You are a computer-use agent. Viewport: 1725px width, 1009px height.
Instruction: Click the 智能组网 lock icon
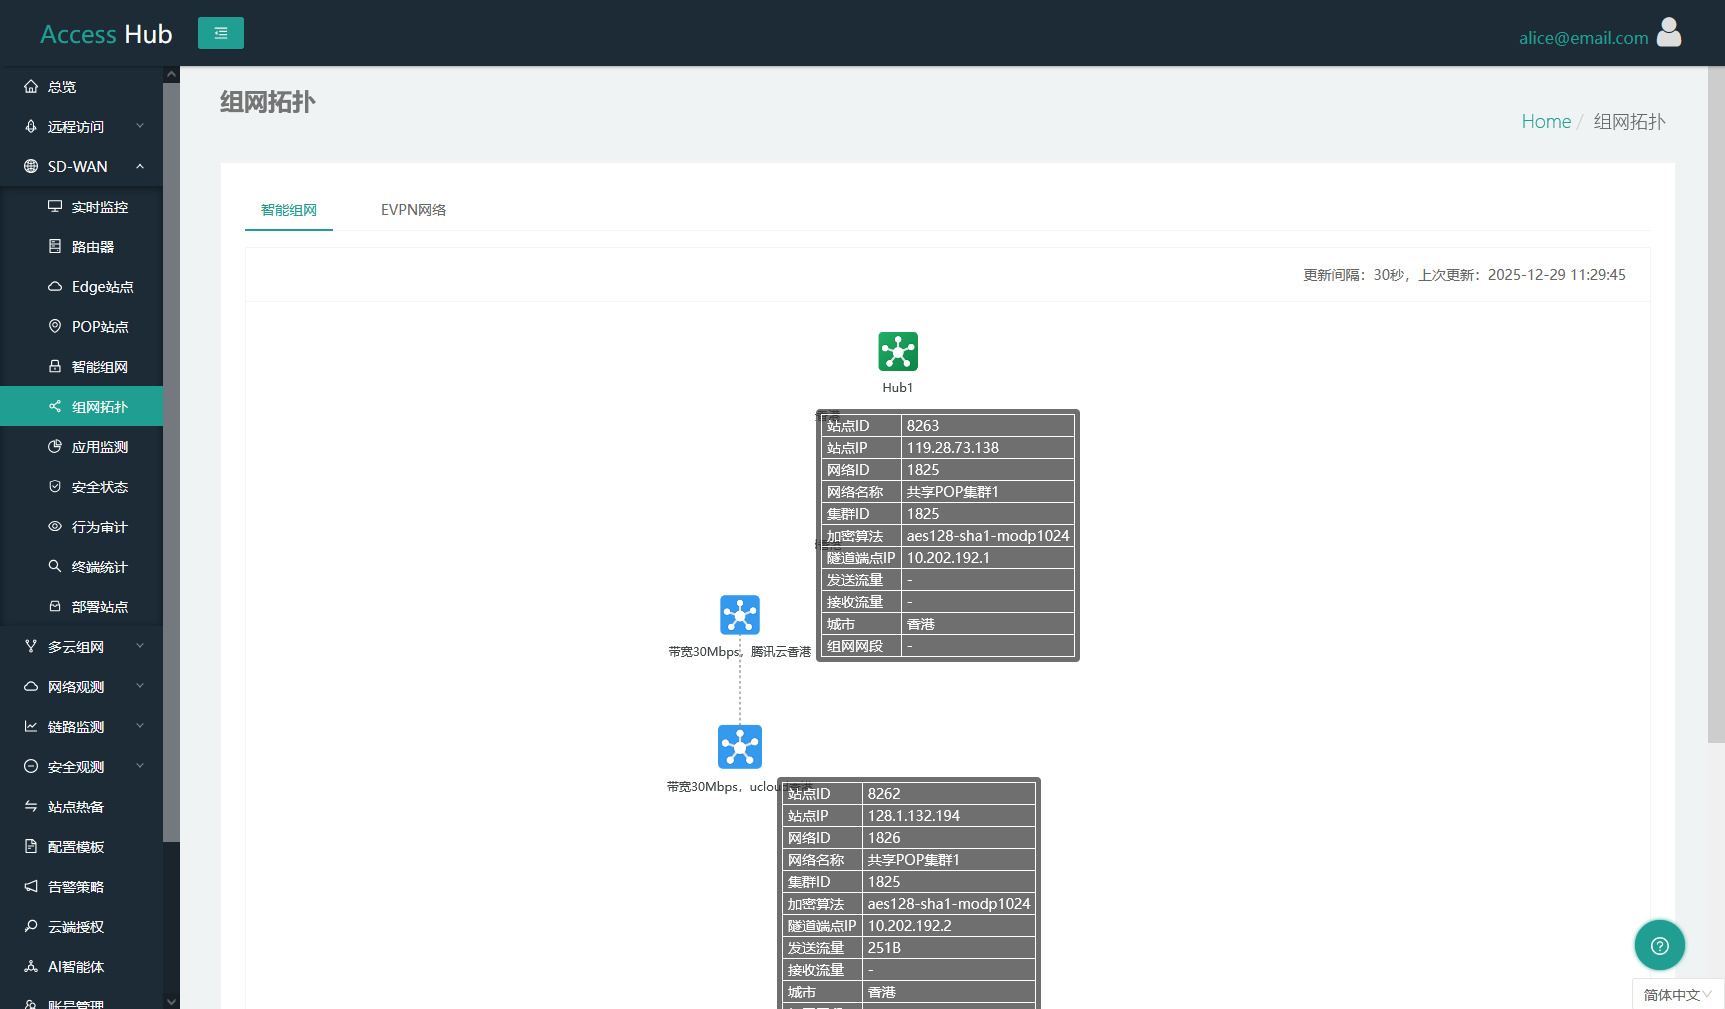55,367
